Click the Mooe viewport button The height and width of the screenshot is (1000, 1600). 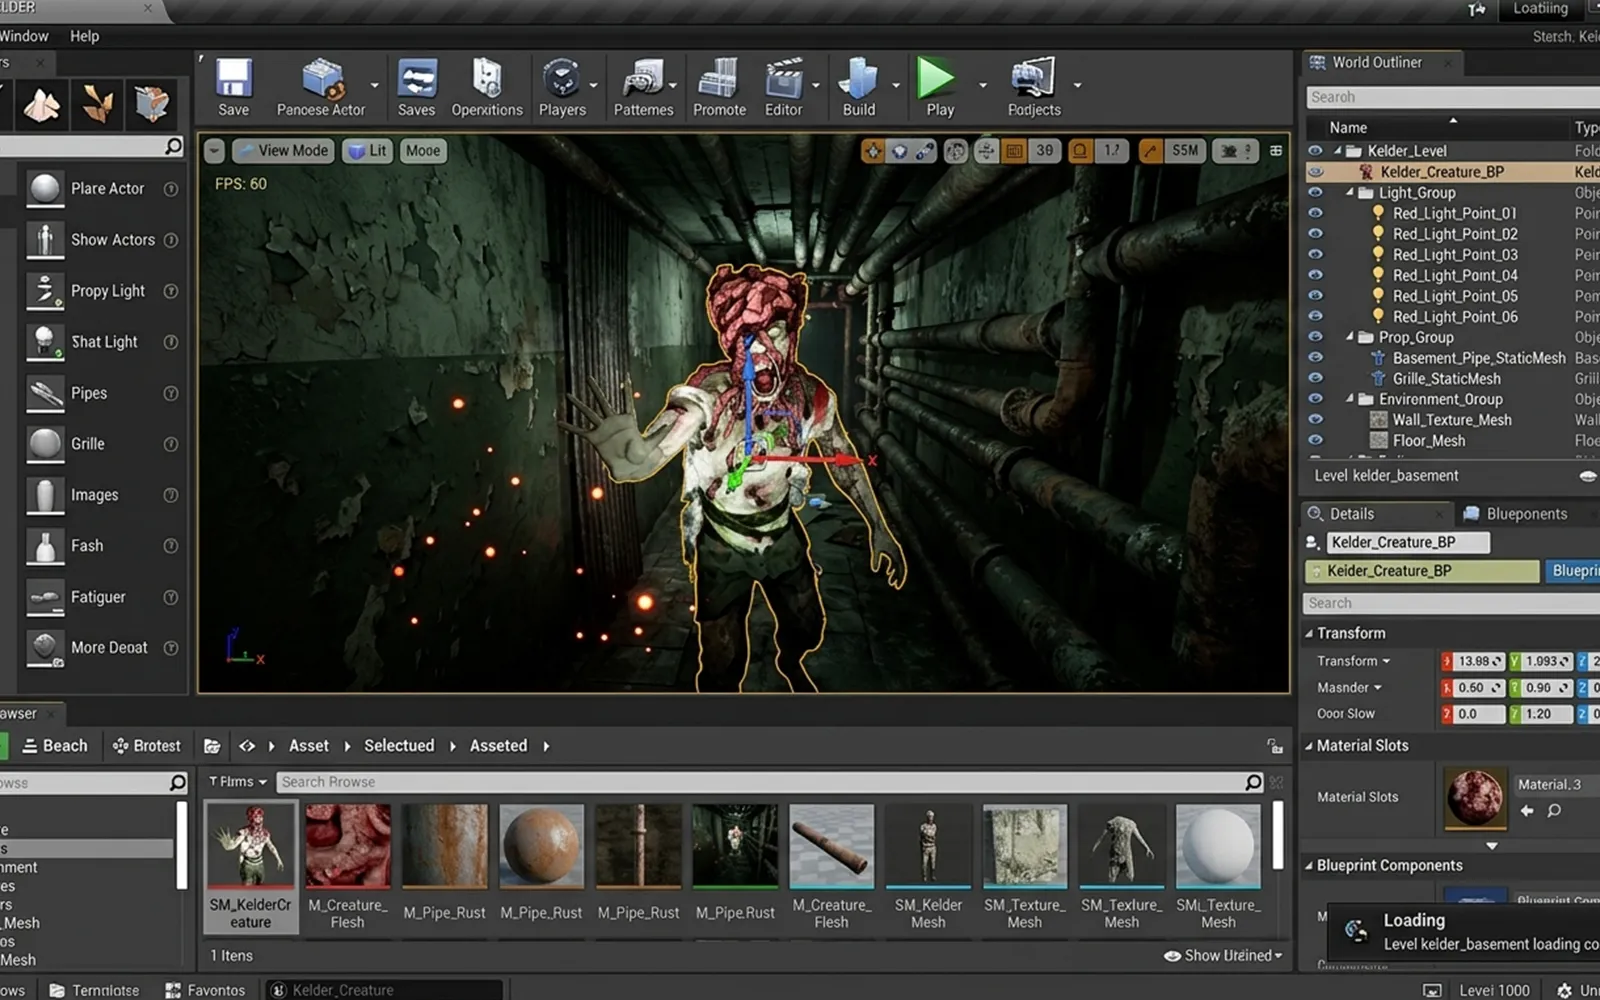[423, 151]
